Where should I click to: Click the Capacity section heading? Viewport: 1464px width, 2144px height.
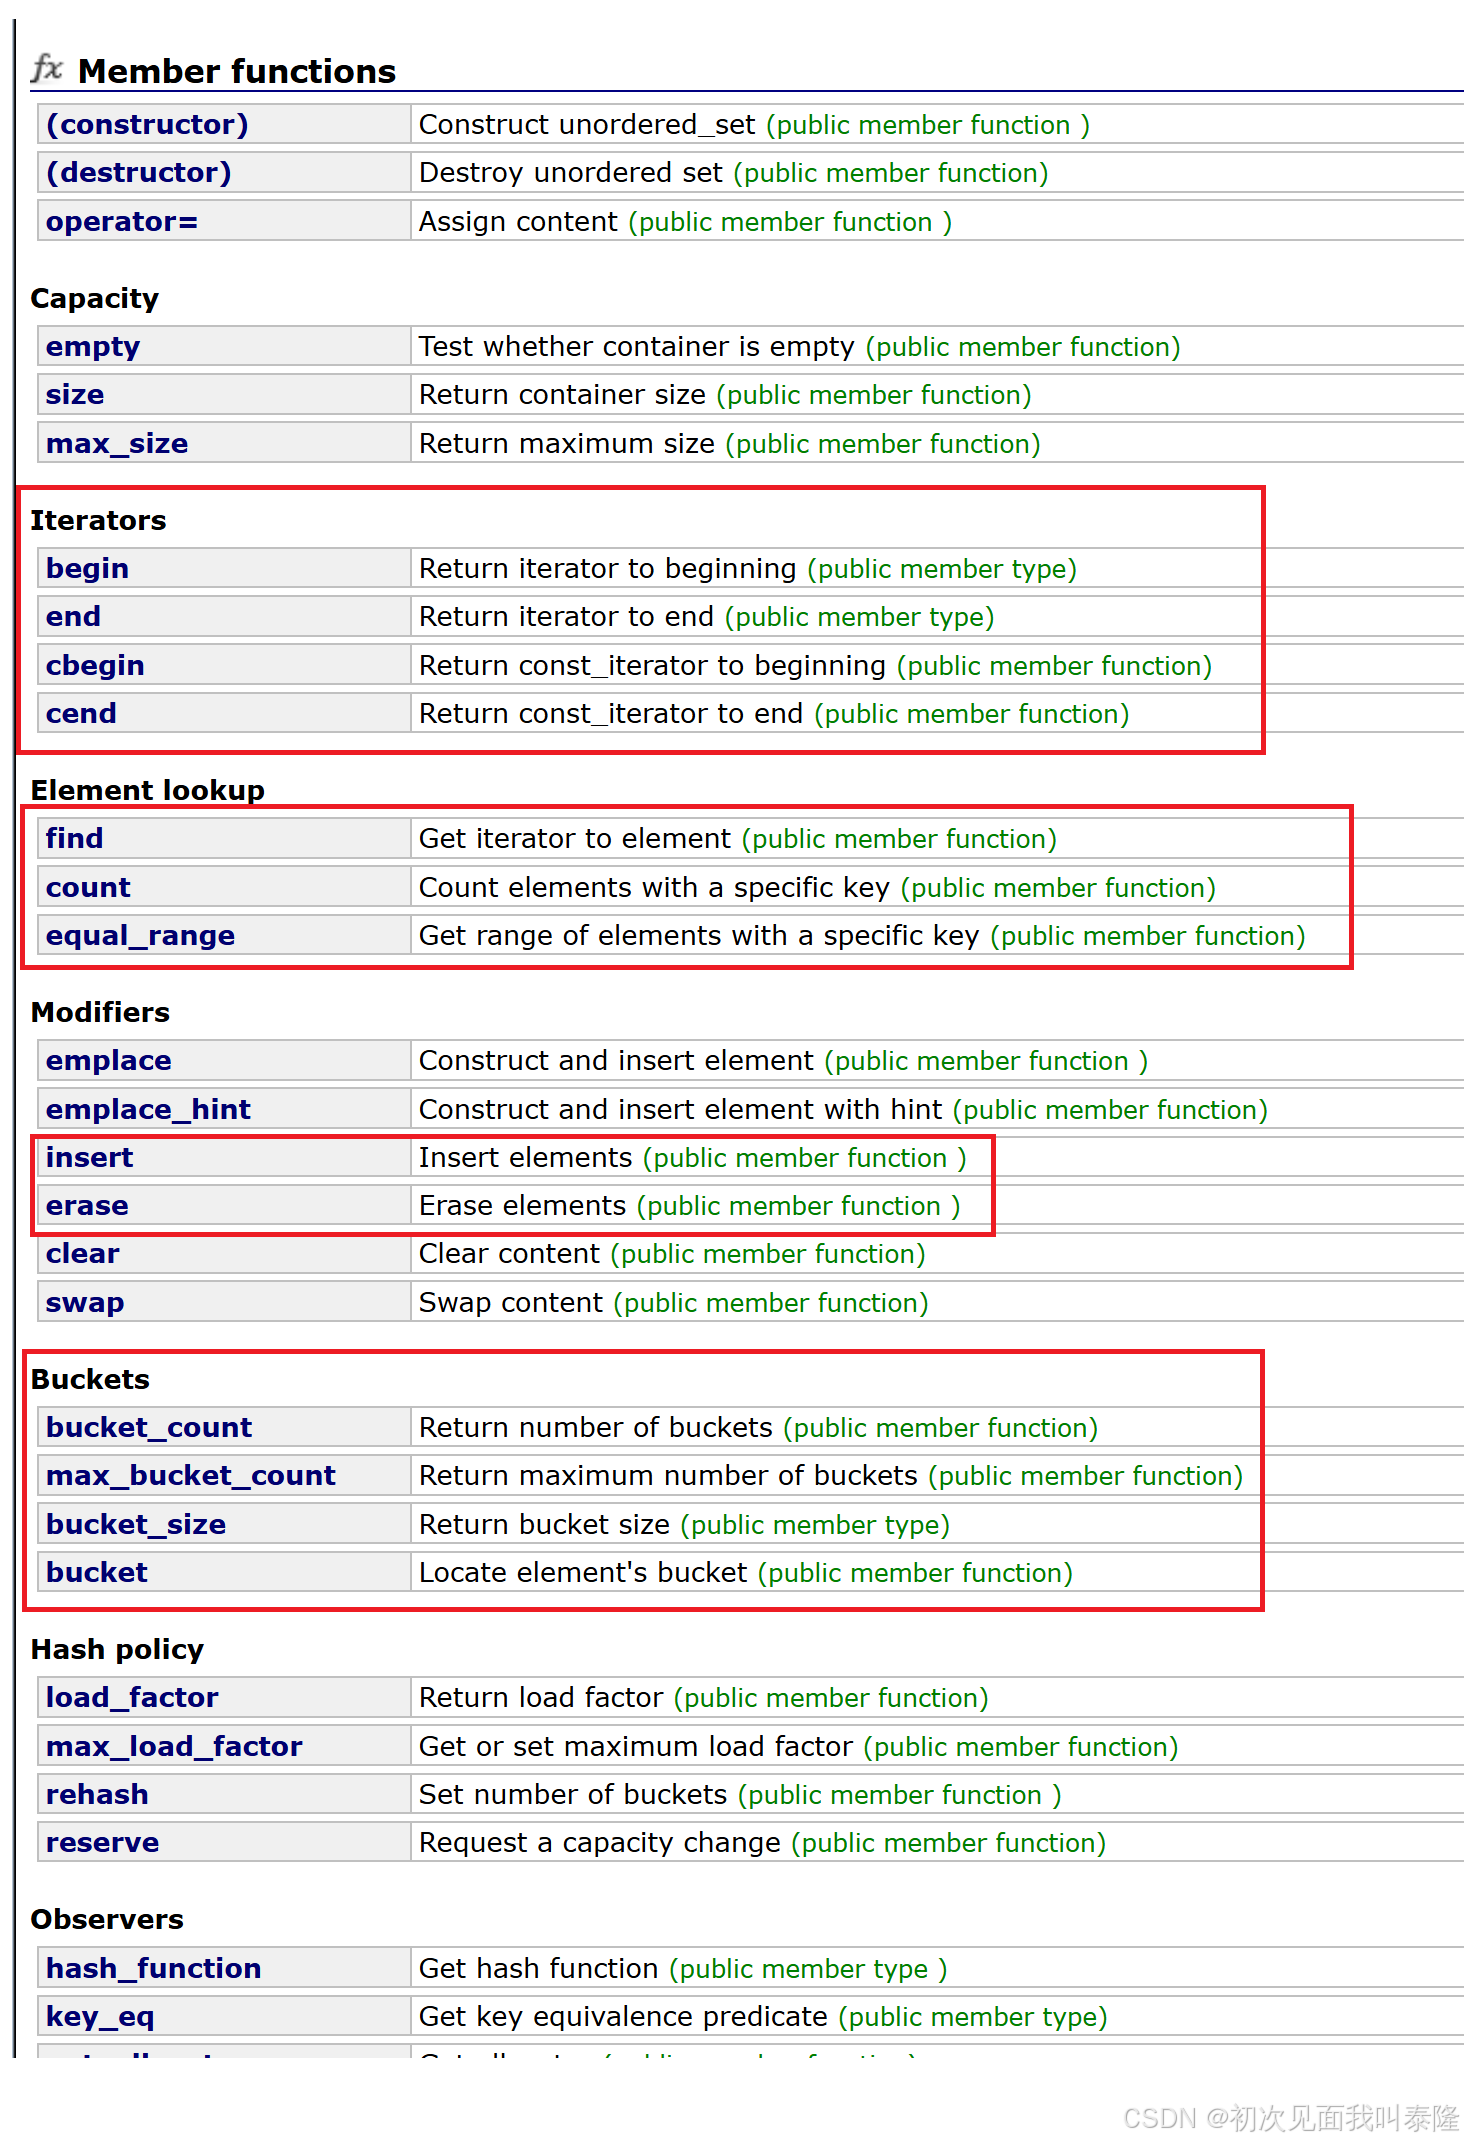click(95, 298)
